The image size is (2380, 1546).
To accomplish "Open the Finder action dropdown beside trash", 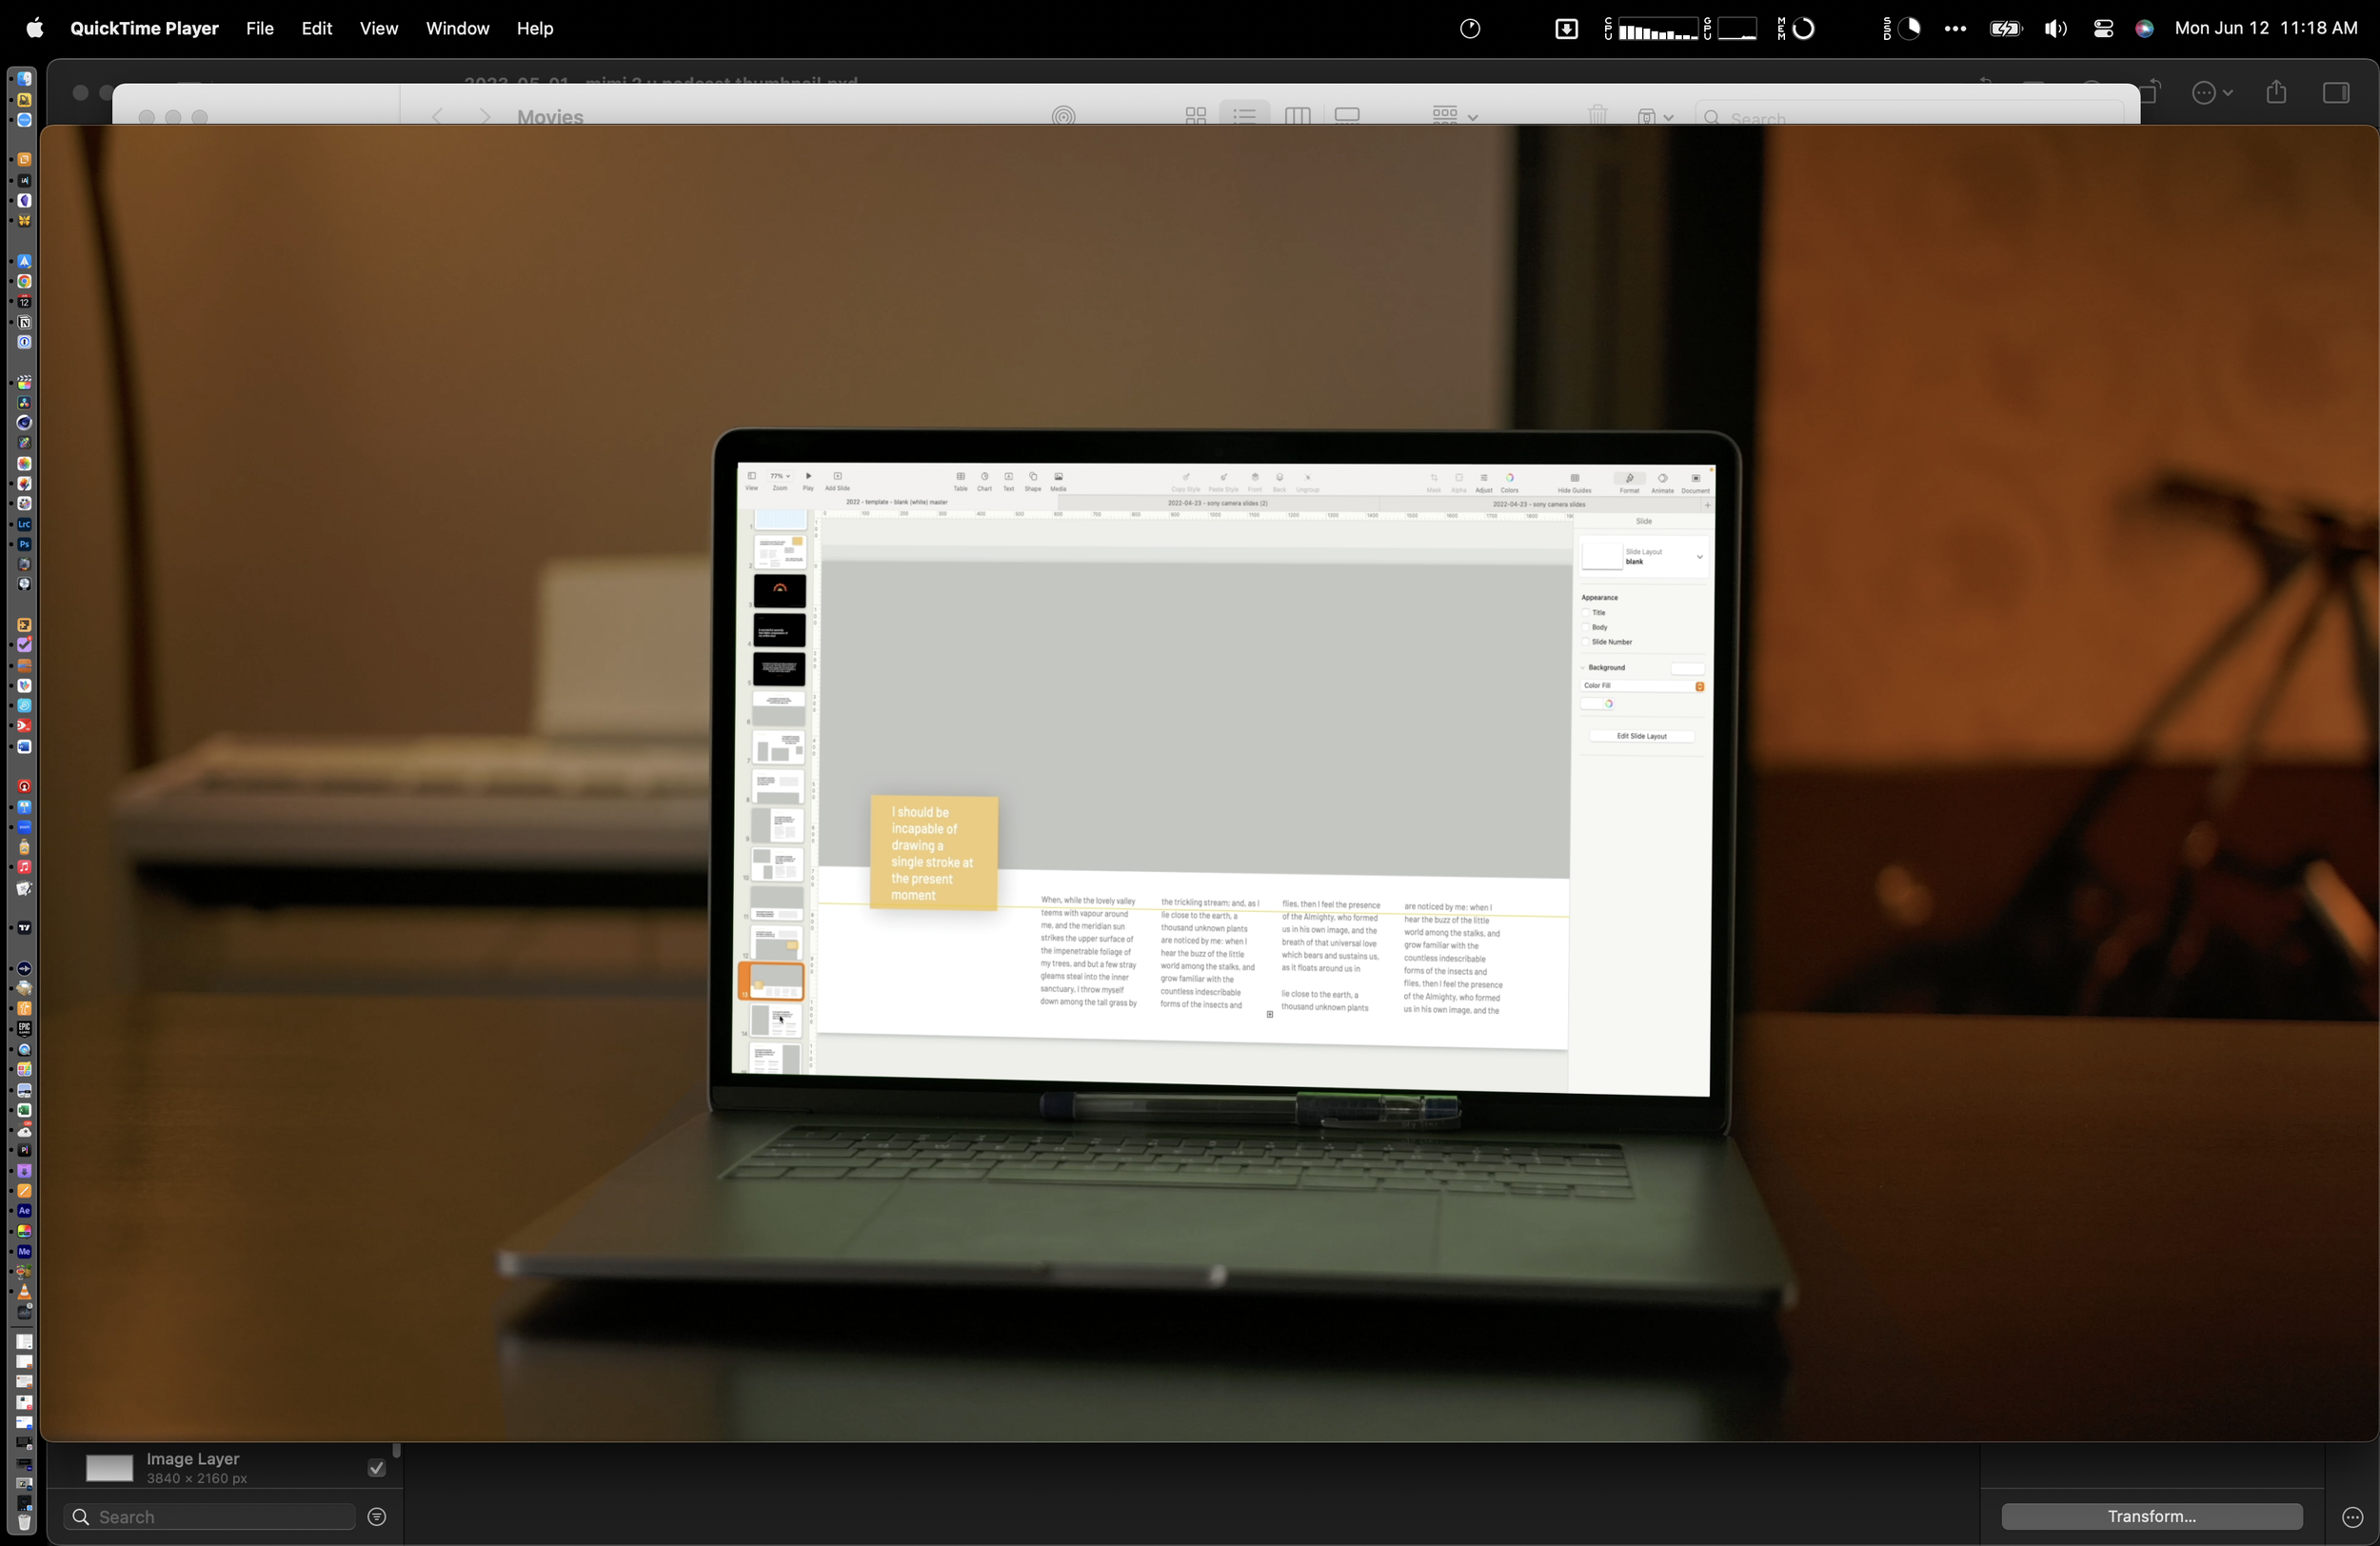I will click(x=1655, y=117).
